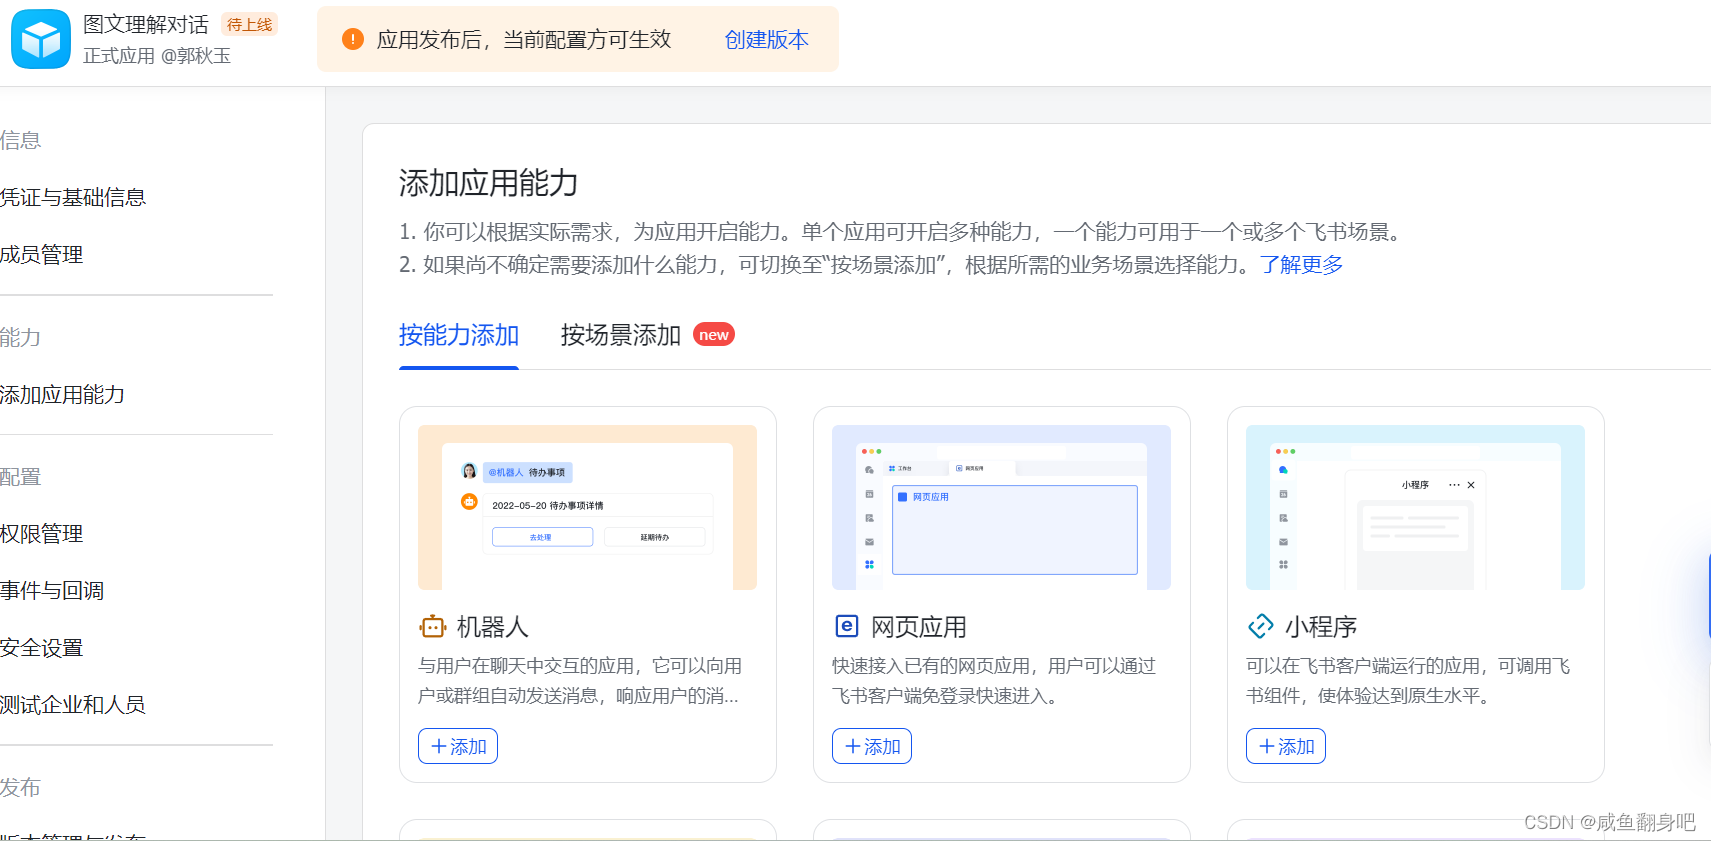Click the web app icon beside 网页应用
Viewport: 1711px width, 841px height.
click(x=847, y=626)
